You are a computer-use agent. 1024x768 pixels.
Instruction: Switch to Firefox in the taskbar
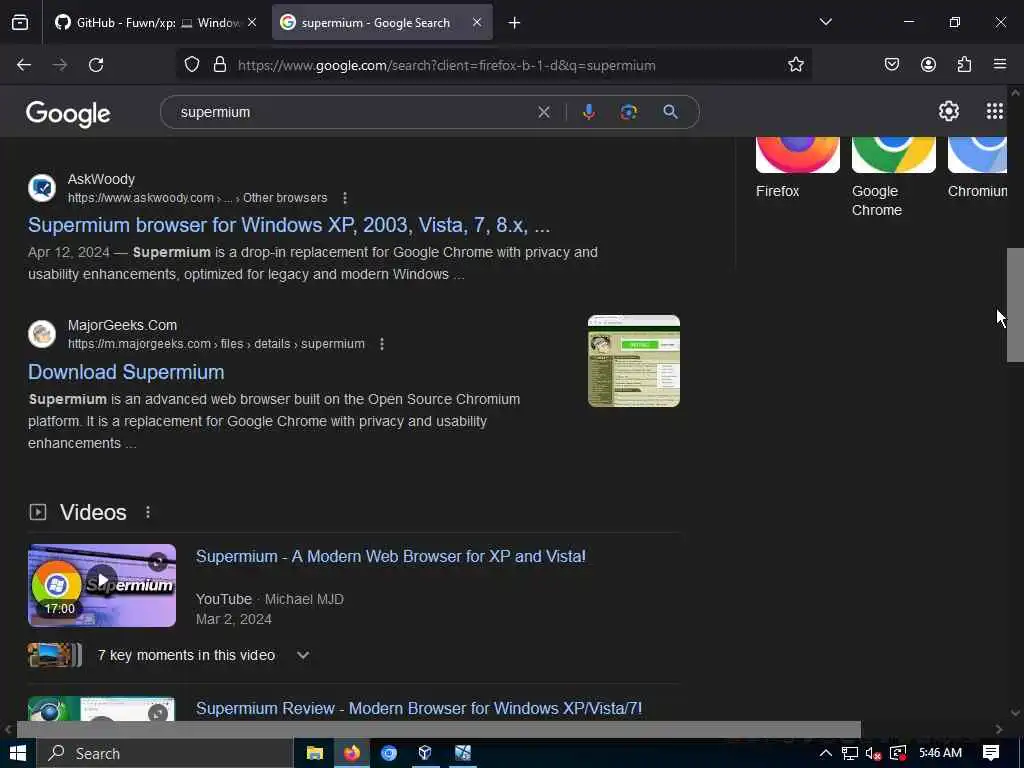(x=352, y=753)
